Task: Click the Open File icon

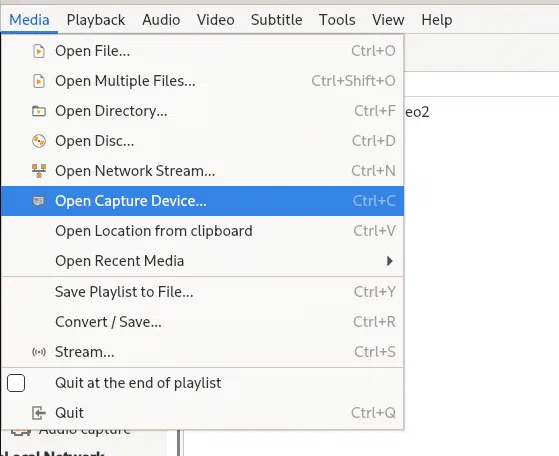Action: coord(39,51)
